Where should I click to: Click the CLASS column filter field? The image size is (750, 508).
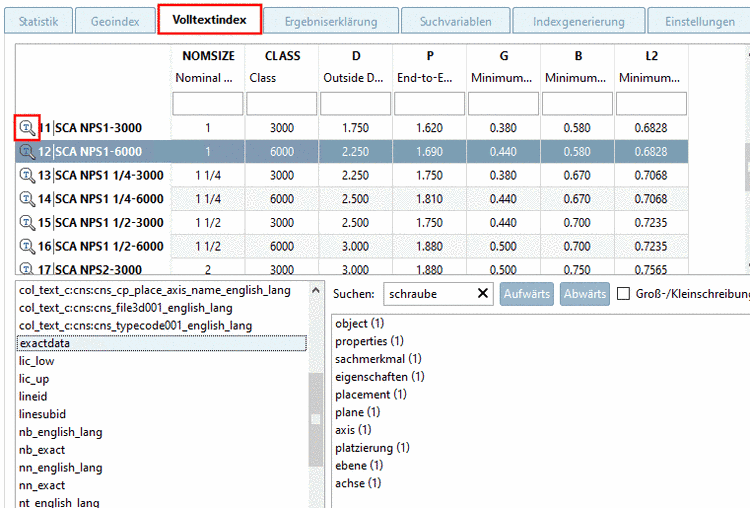(282, 103)
